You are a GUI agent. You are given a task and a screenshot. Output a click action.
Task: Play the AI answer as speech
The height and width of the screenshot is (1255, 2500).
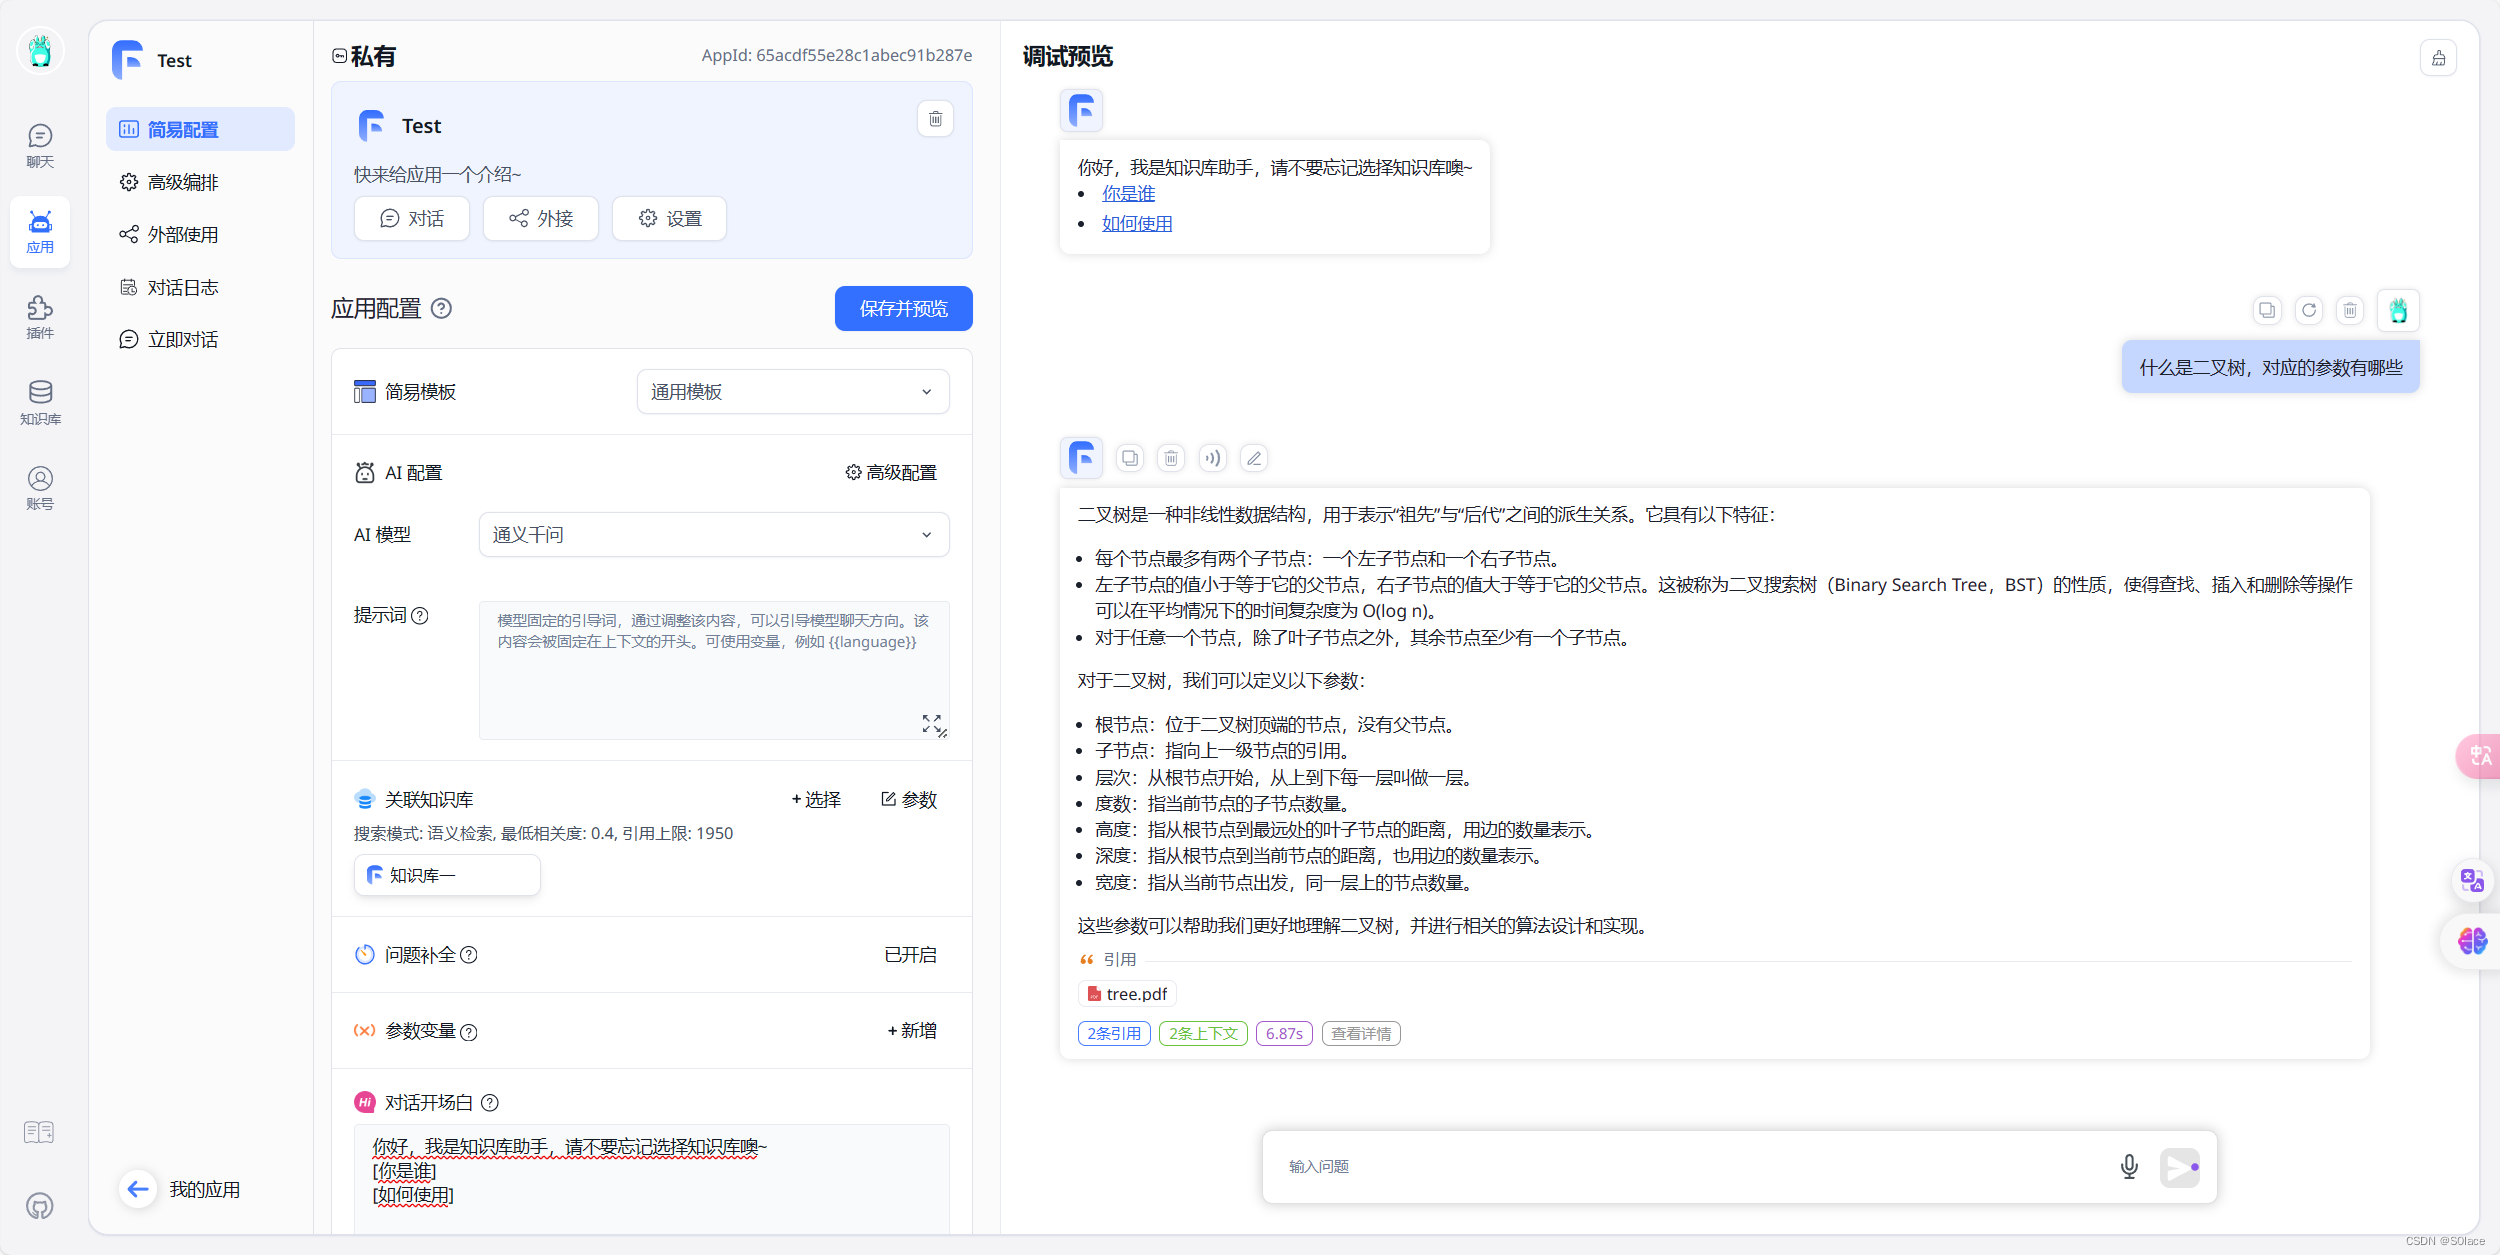[1212, 458]
